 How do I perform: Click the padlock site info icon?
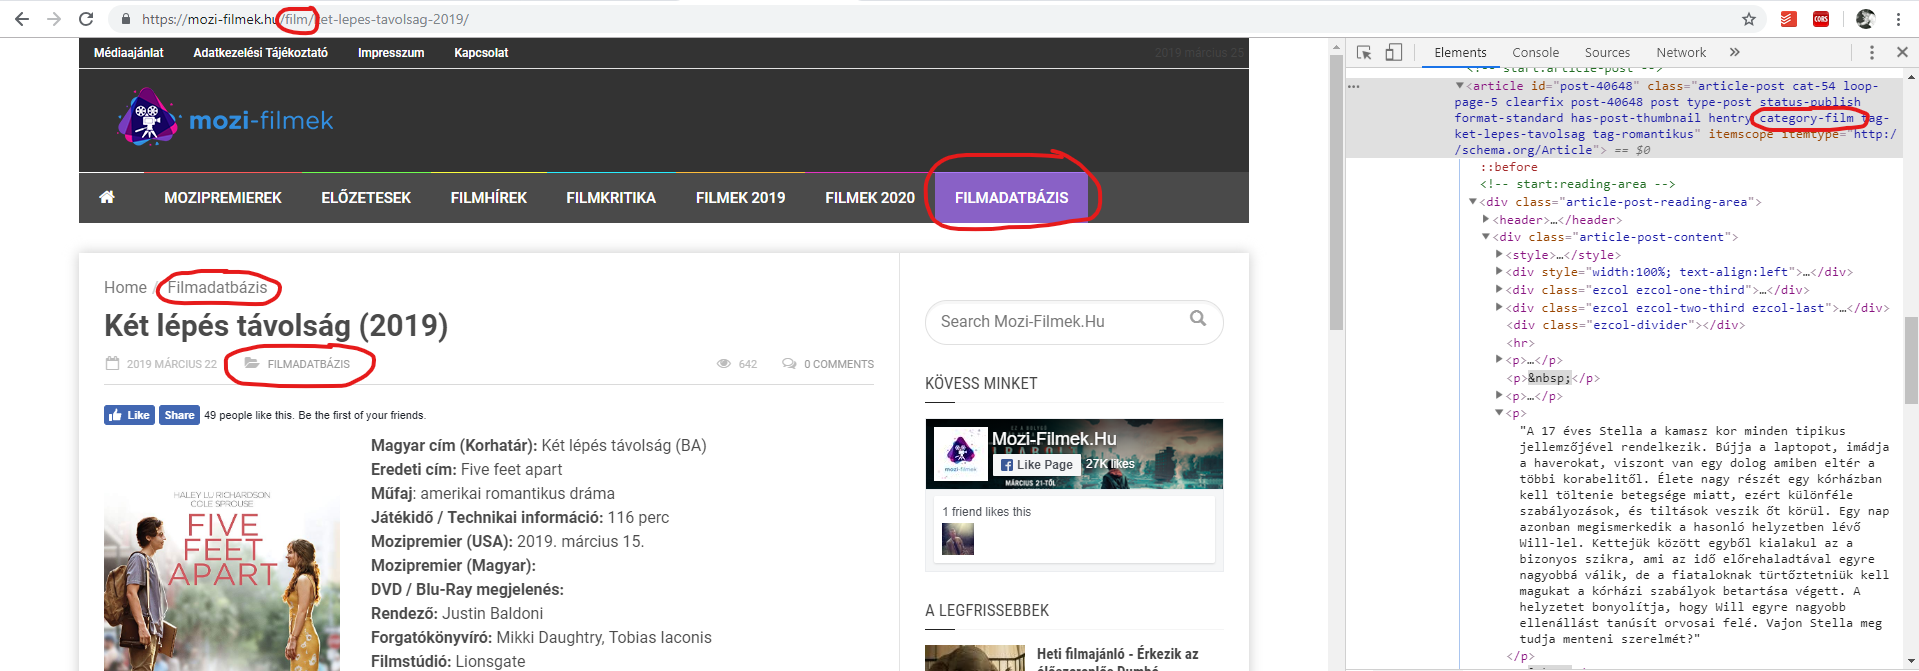point(126,19)
